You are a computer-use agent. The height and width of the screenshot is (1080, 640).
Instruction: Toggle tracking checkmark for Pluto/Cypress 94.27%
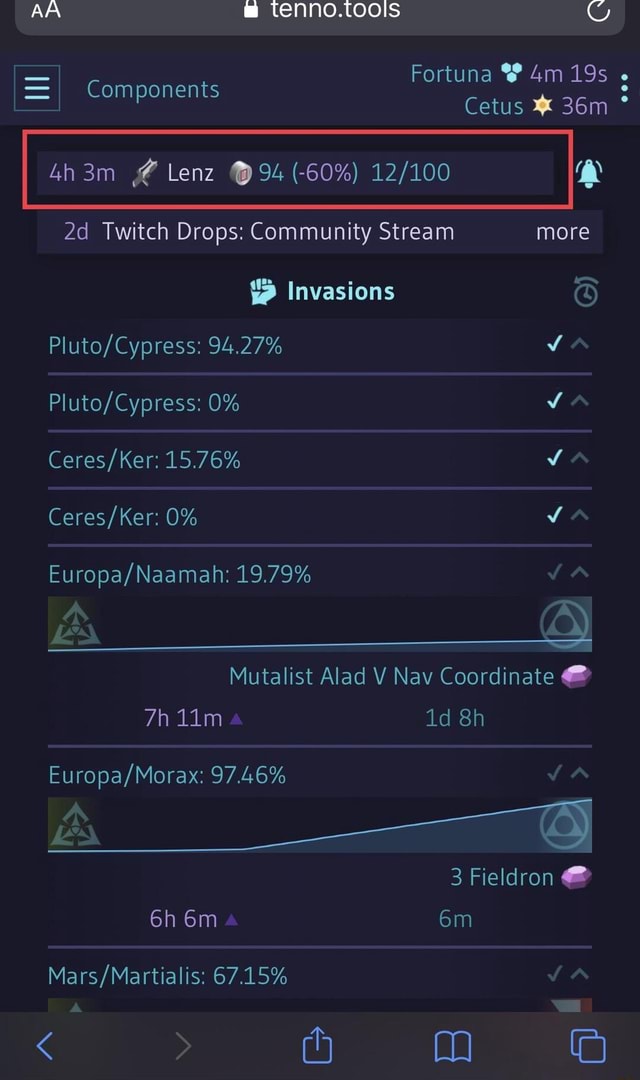coord(553,345)
